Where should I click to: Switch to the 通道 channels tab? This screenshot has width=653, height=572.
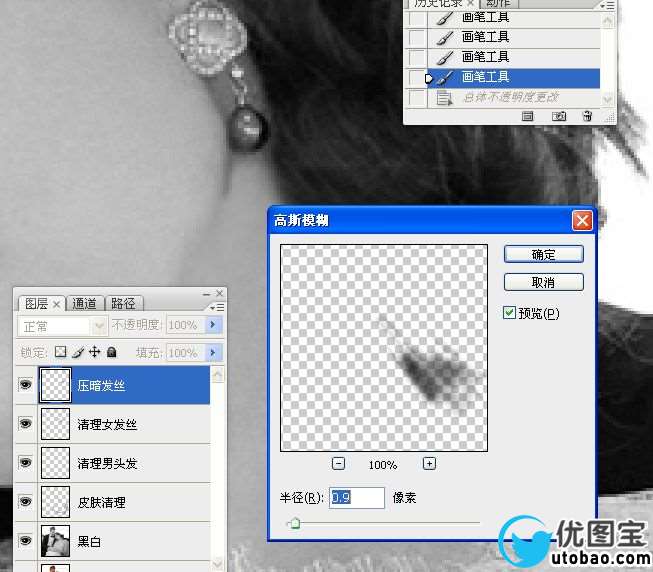[84, 303]
